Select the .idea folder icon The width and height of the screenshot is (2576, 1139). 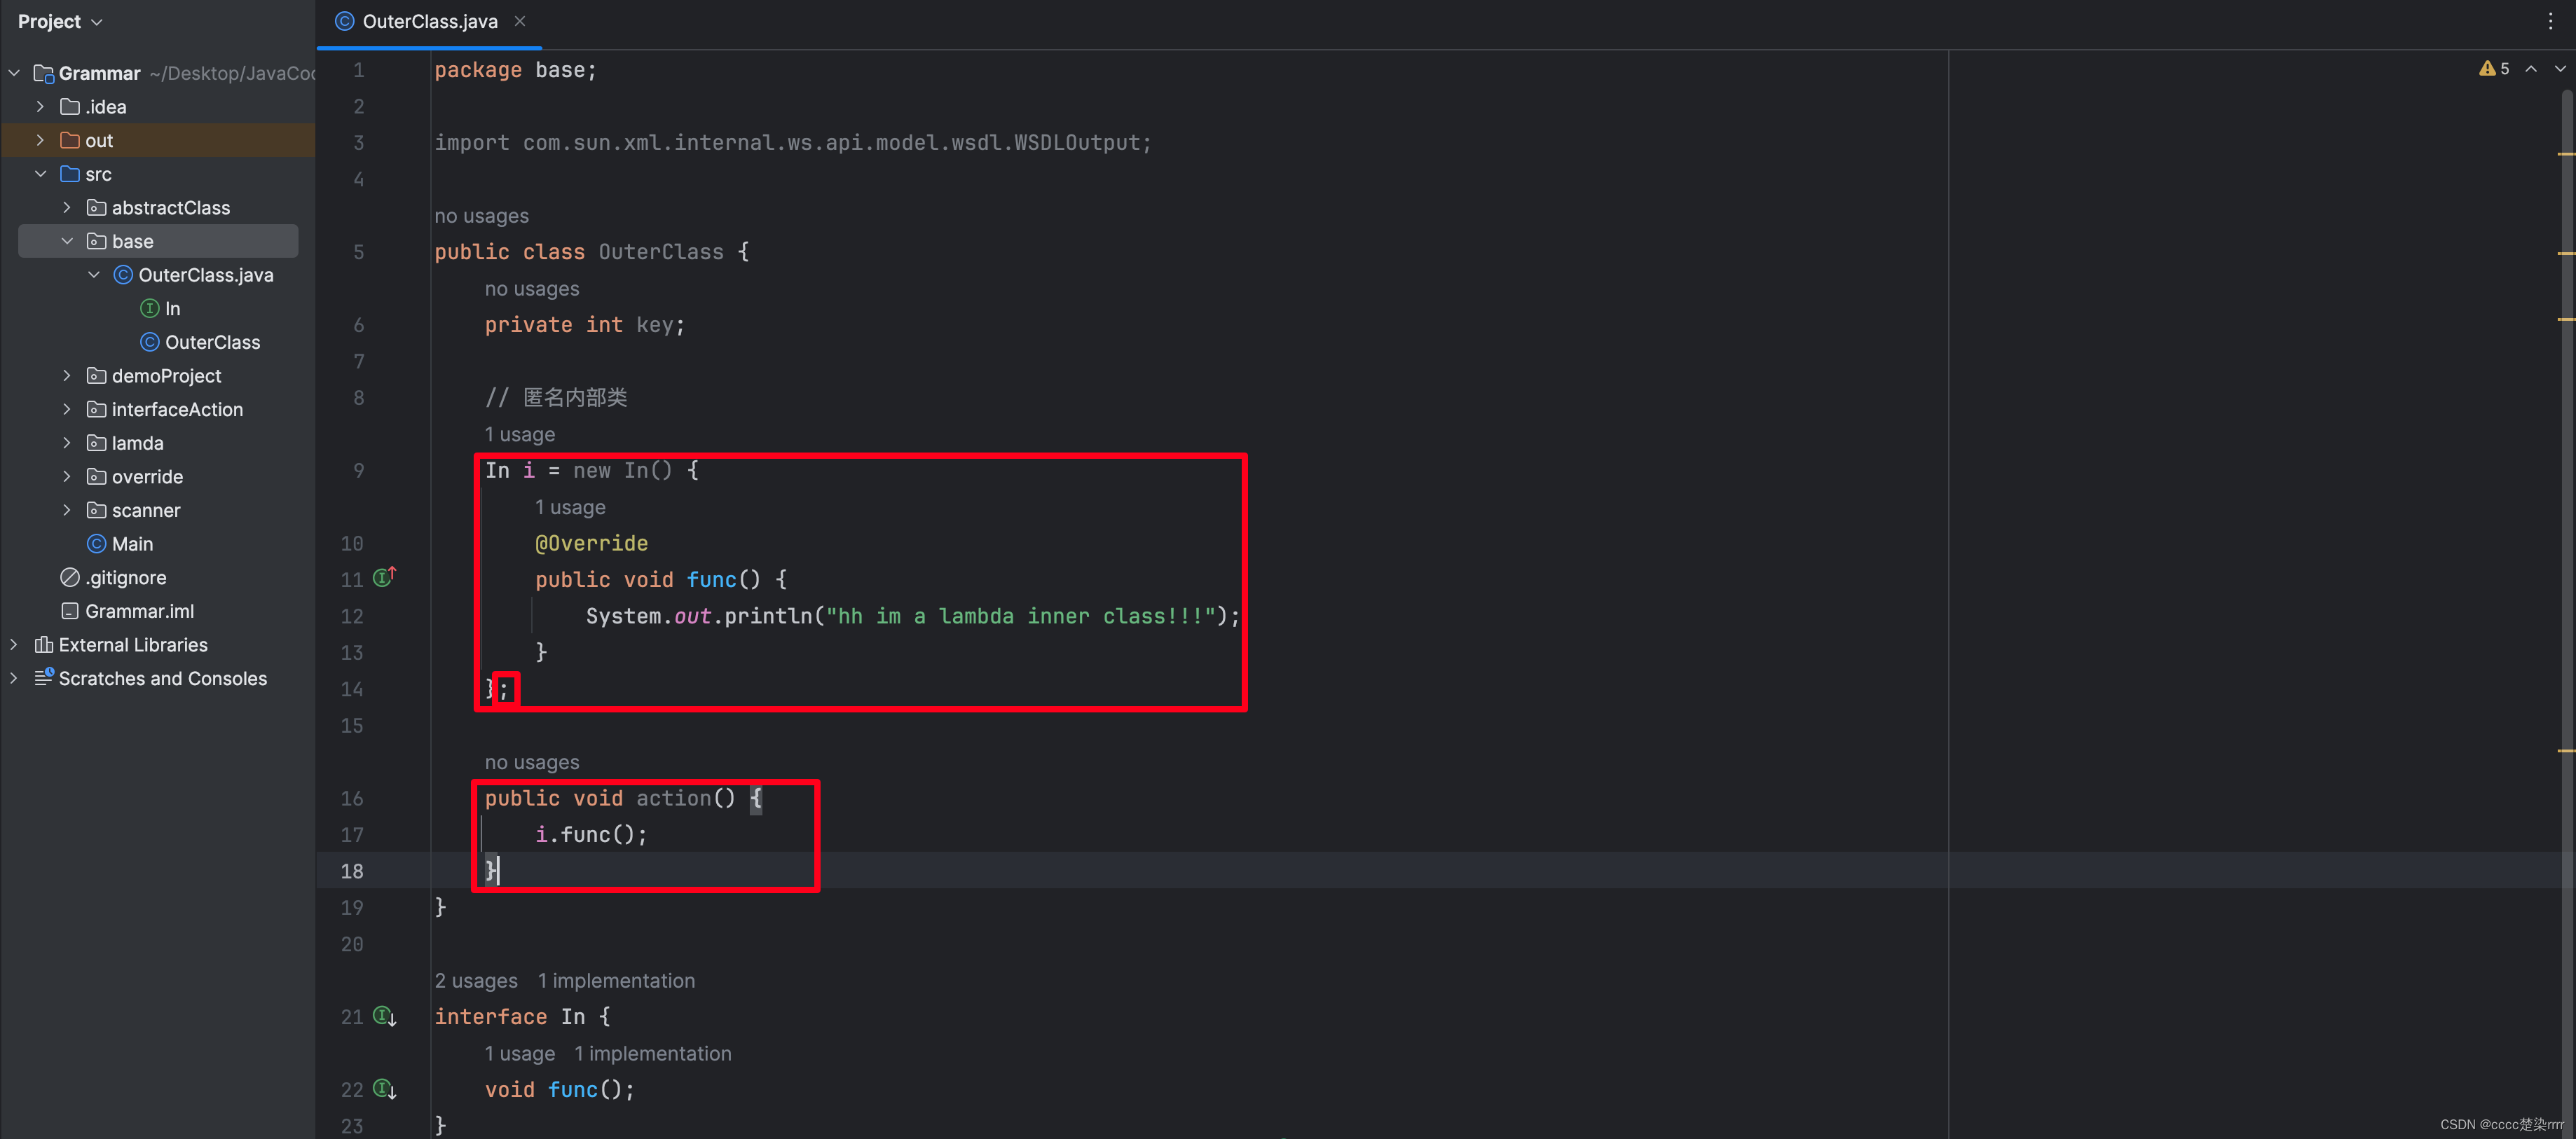(x=70, y=107)
